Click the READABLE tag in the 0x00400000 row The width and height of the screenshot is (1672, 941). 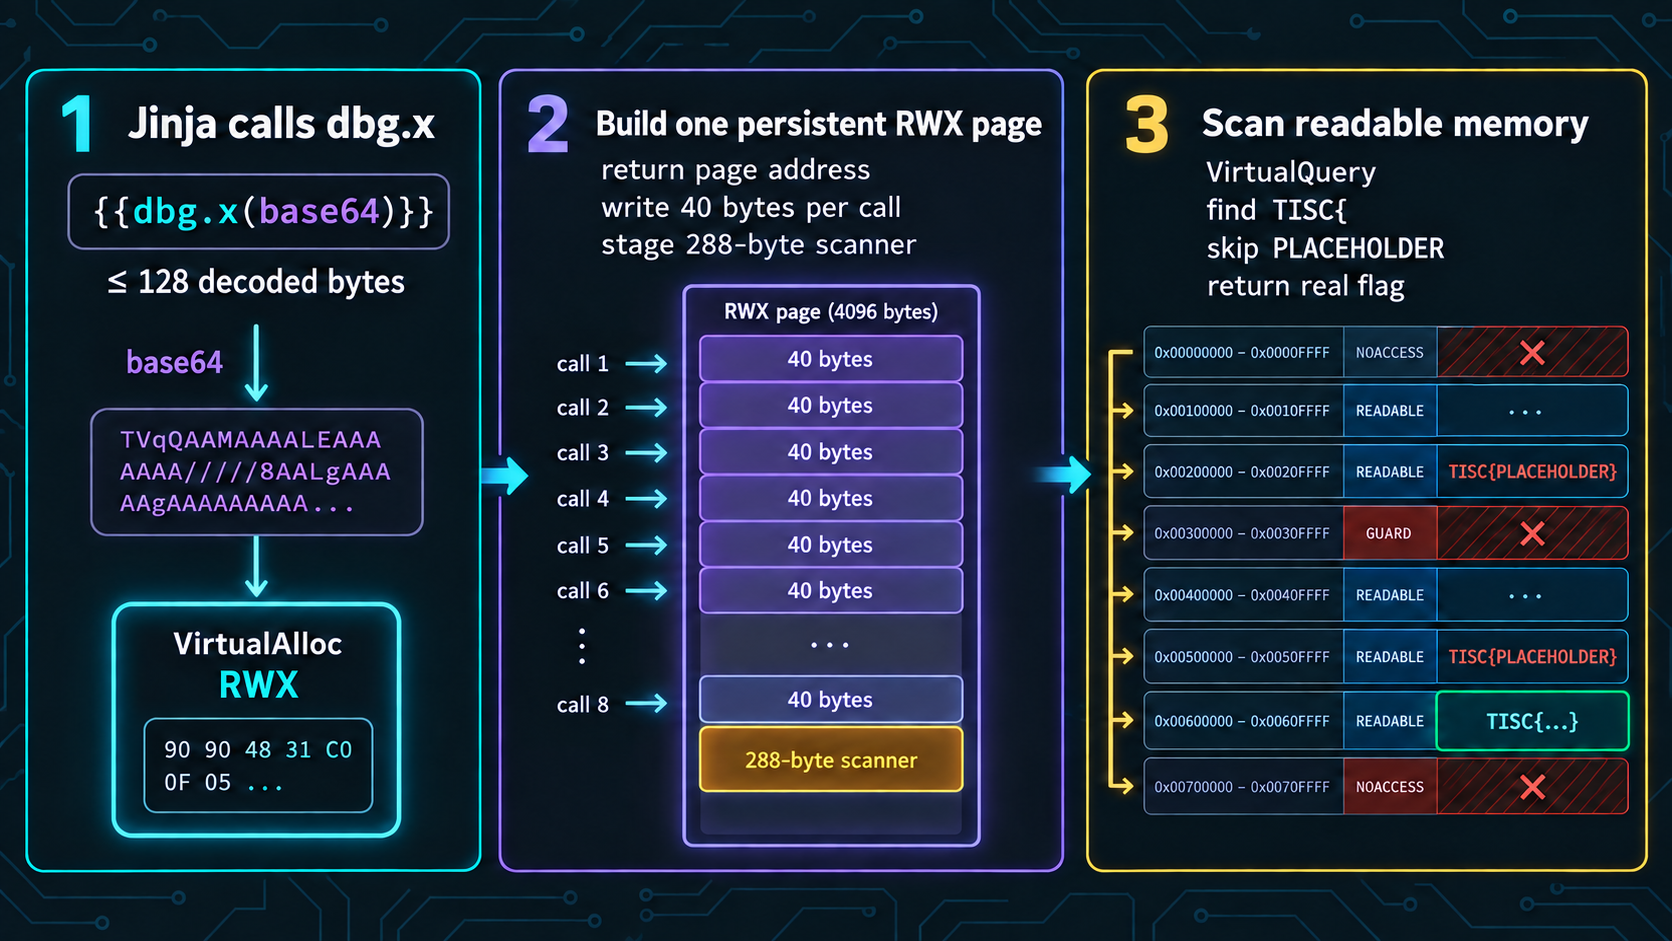1390,595
